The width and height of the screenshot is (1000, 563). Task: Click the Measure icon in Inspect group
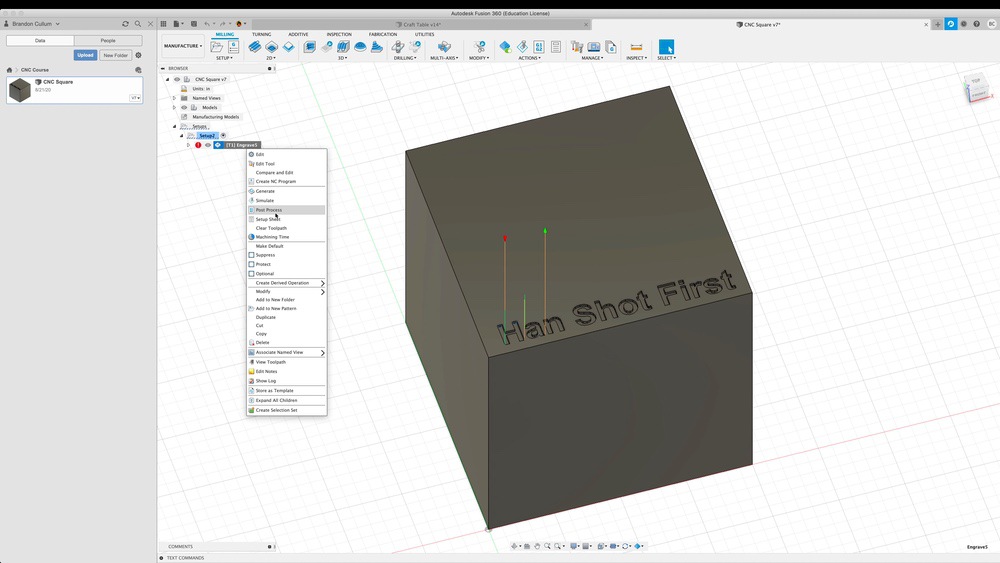(x=636, y=47)
